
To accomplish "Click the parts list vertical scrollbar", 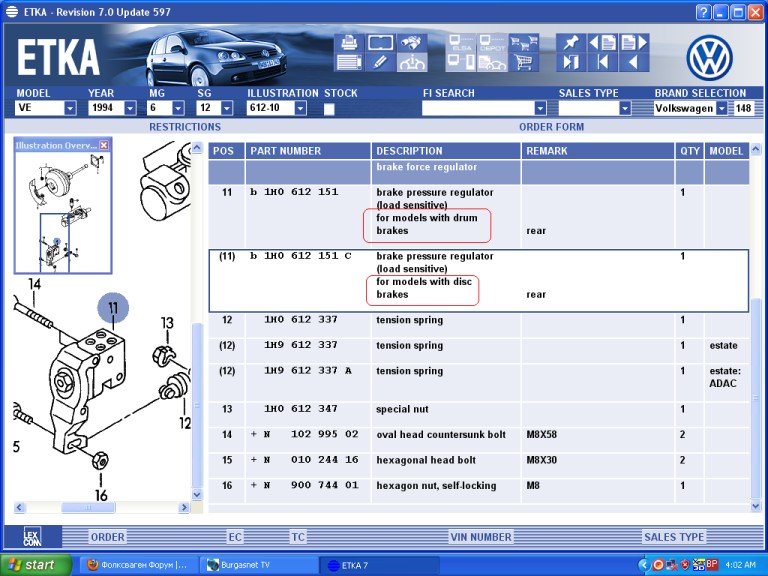I will (x=756, y=330).
